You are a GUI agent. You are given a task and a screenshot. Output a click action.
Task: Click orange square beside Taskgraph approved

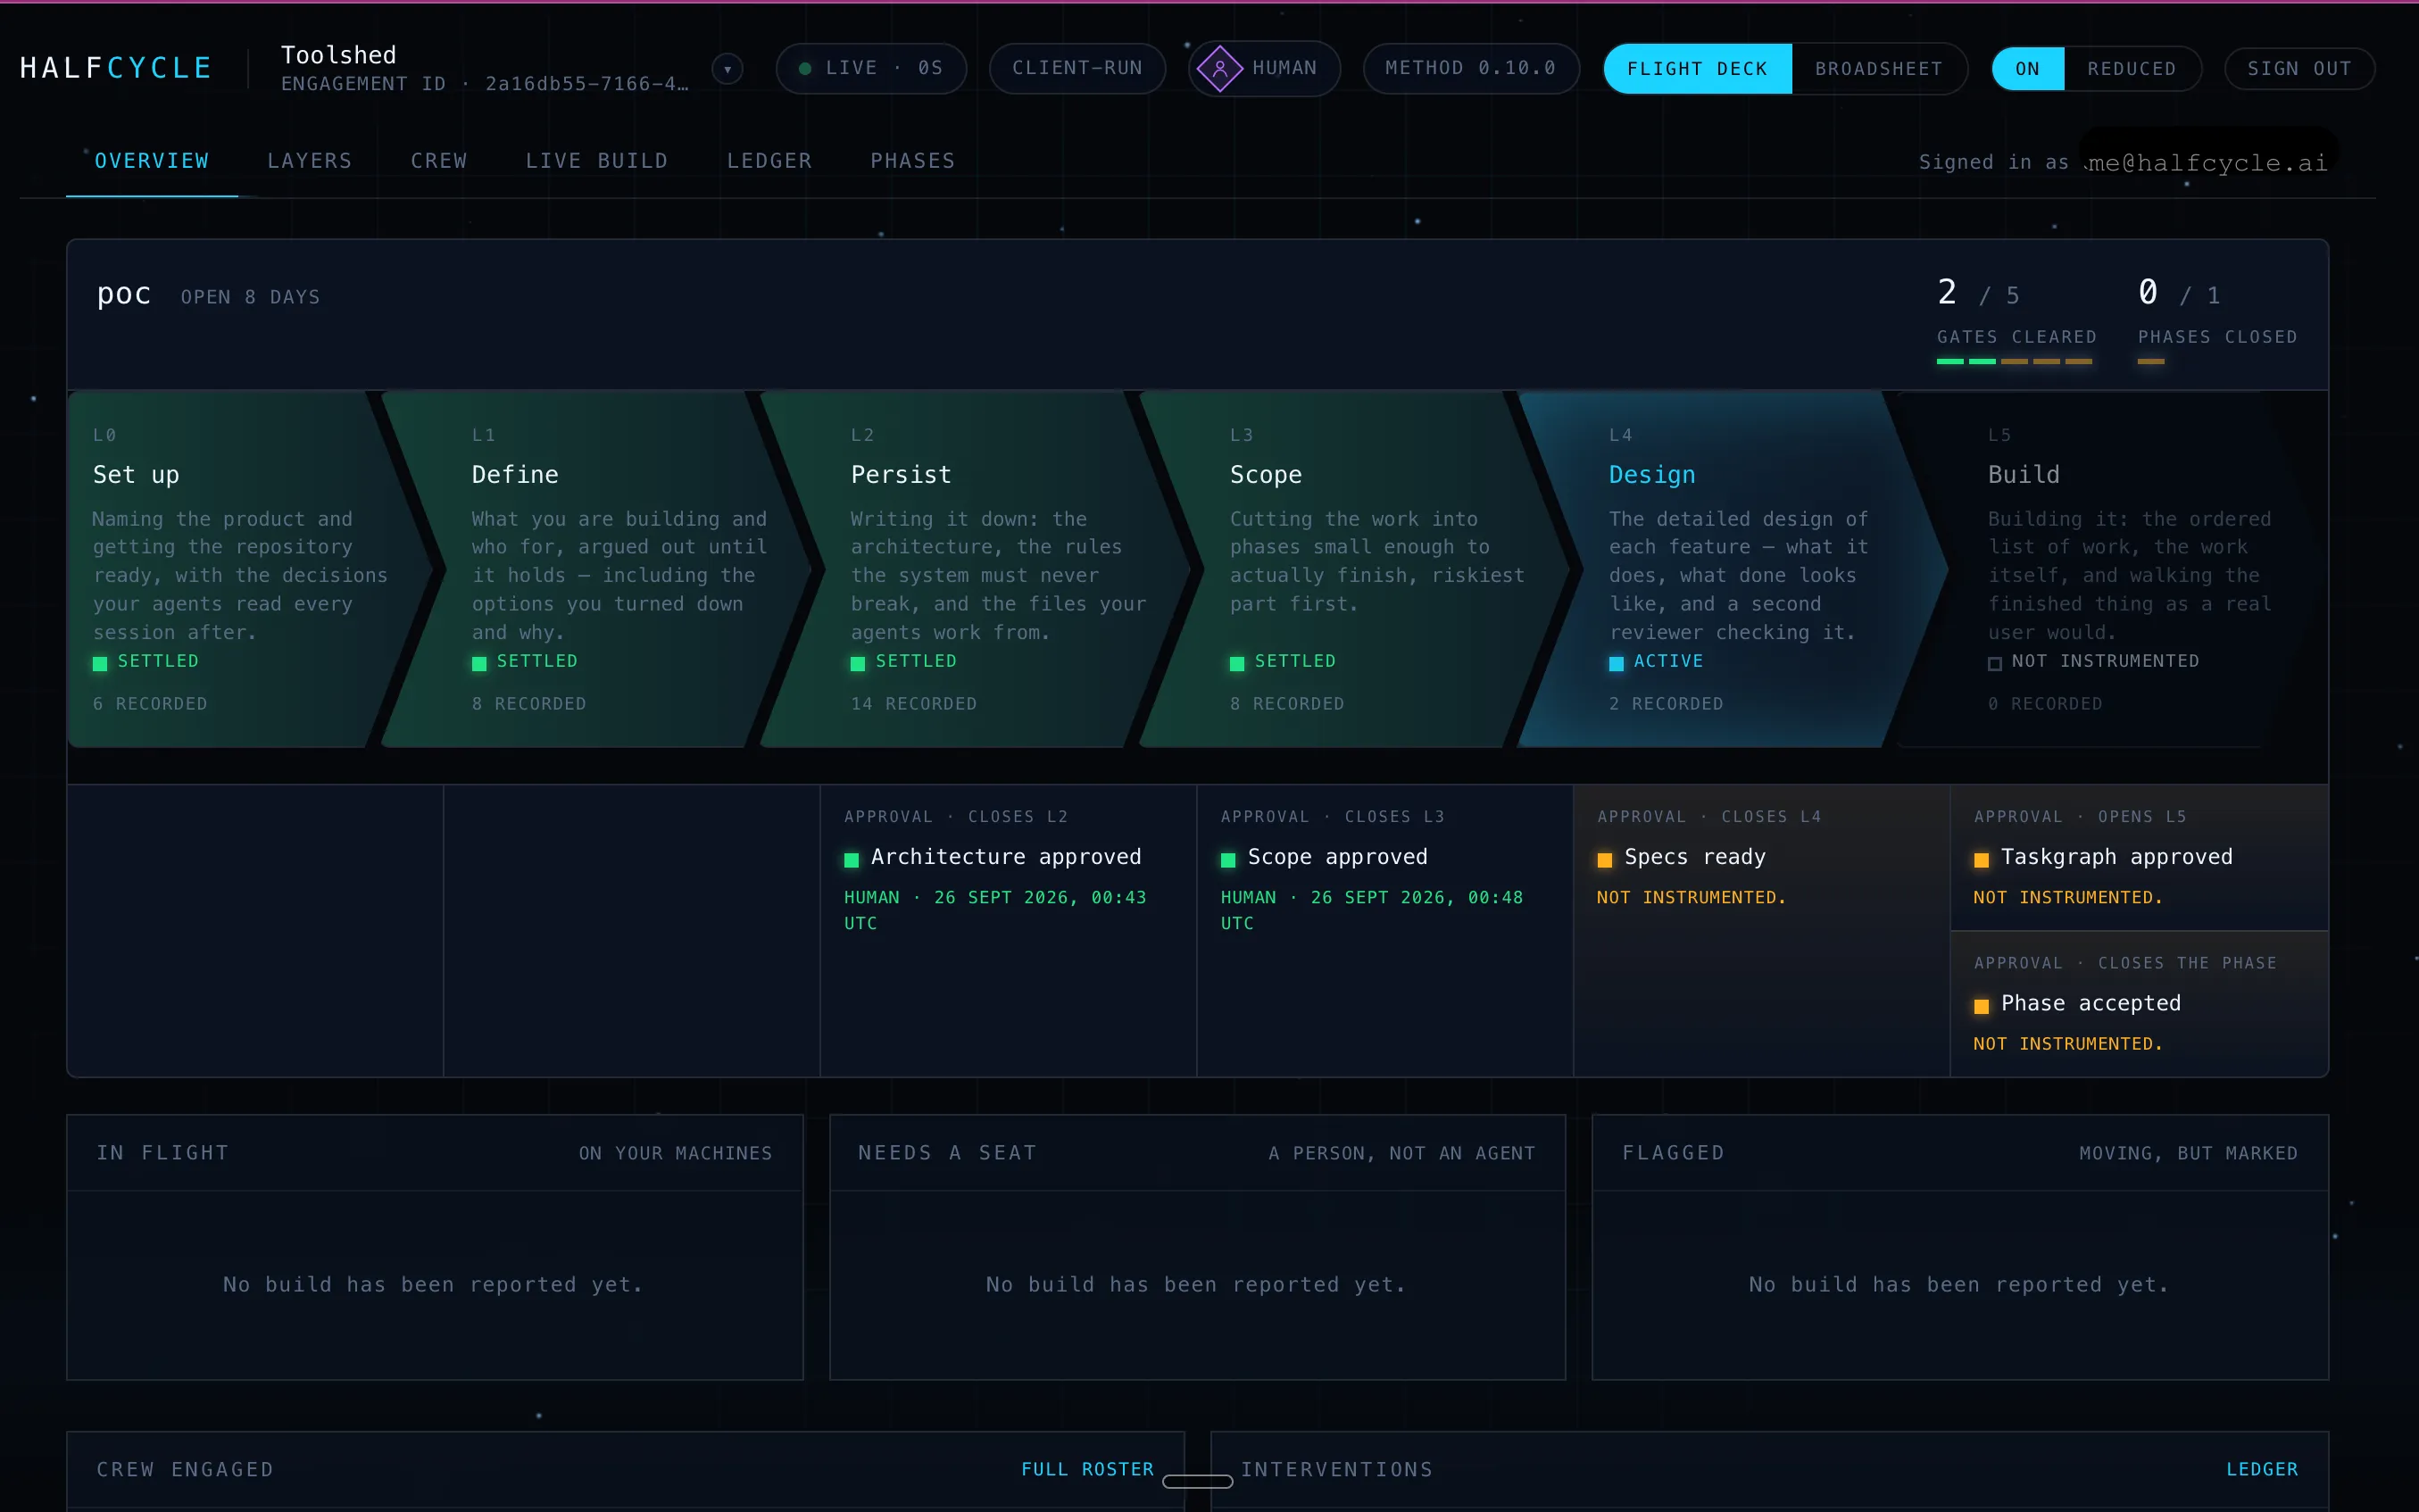1981,860
